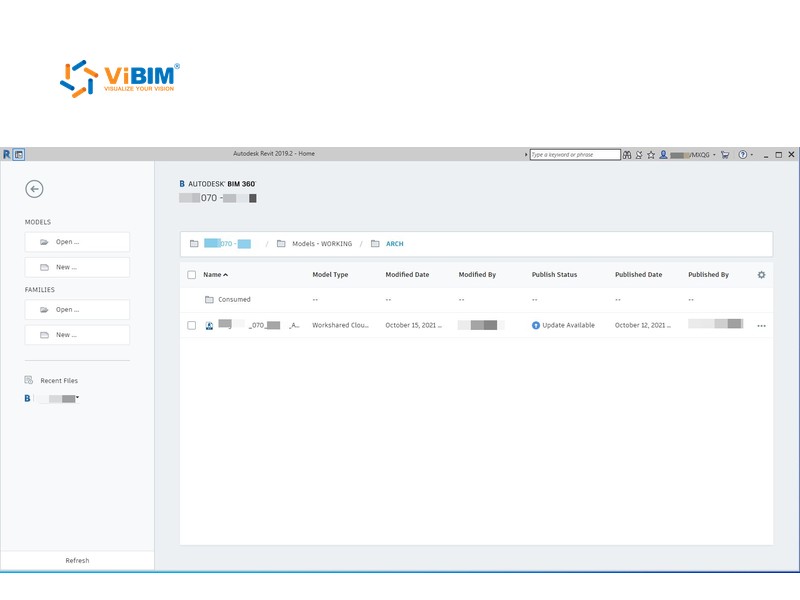Screen dimensions: 800x600
Task: Click the Workshared Clou... model type cell
Action: (x=340, y=326)
